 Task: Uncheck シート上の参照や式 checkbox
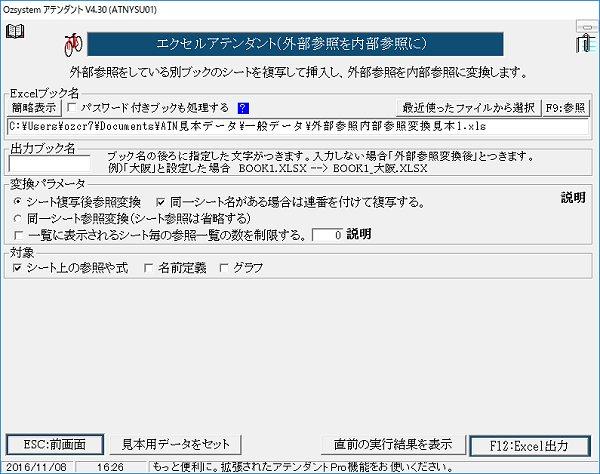19,267
